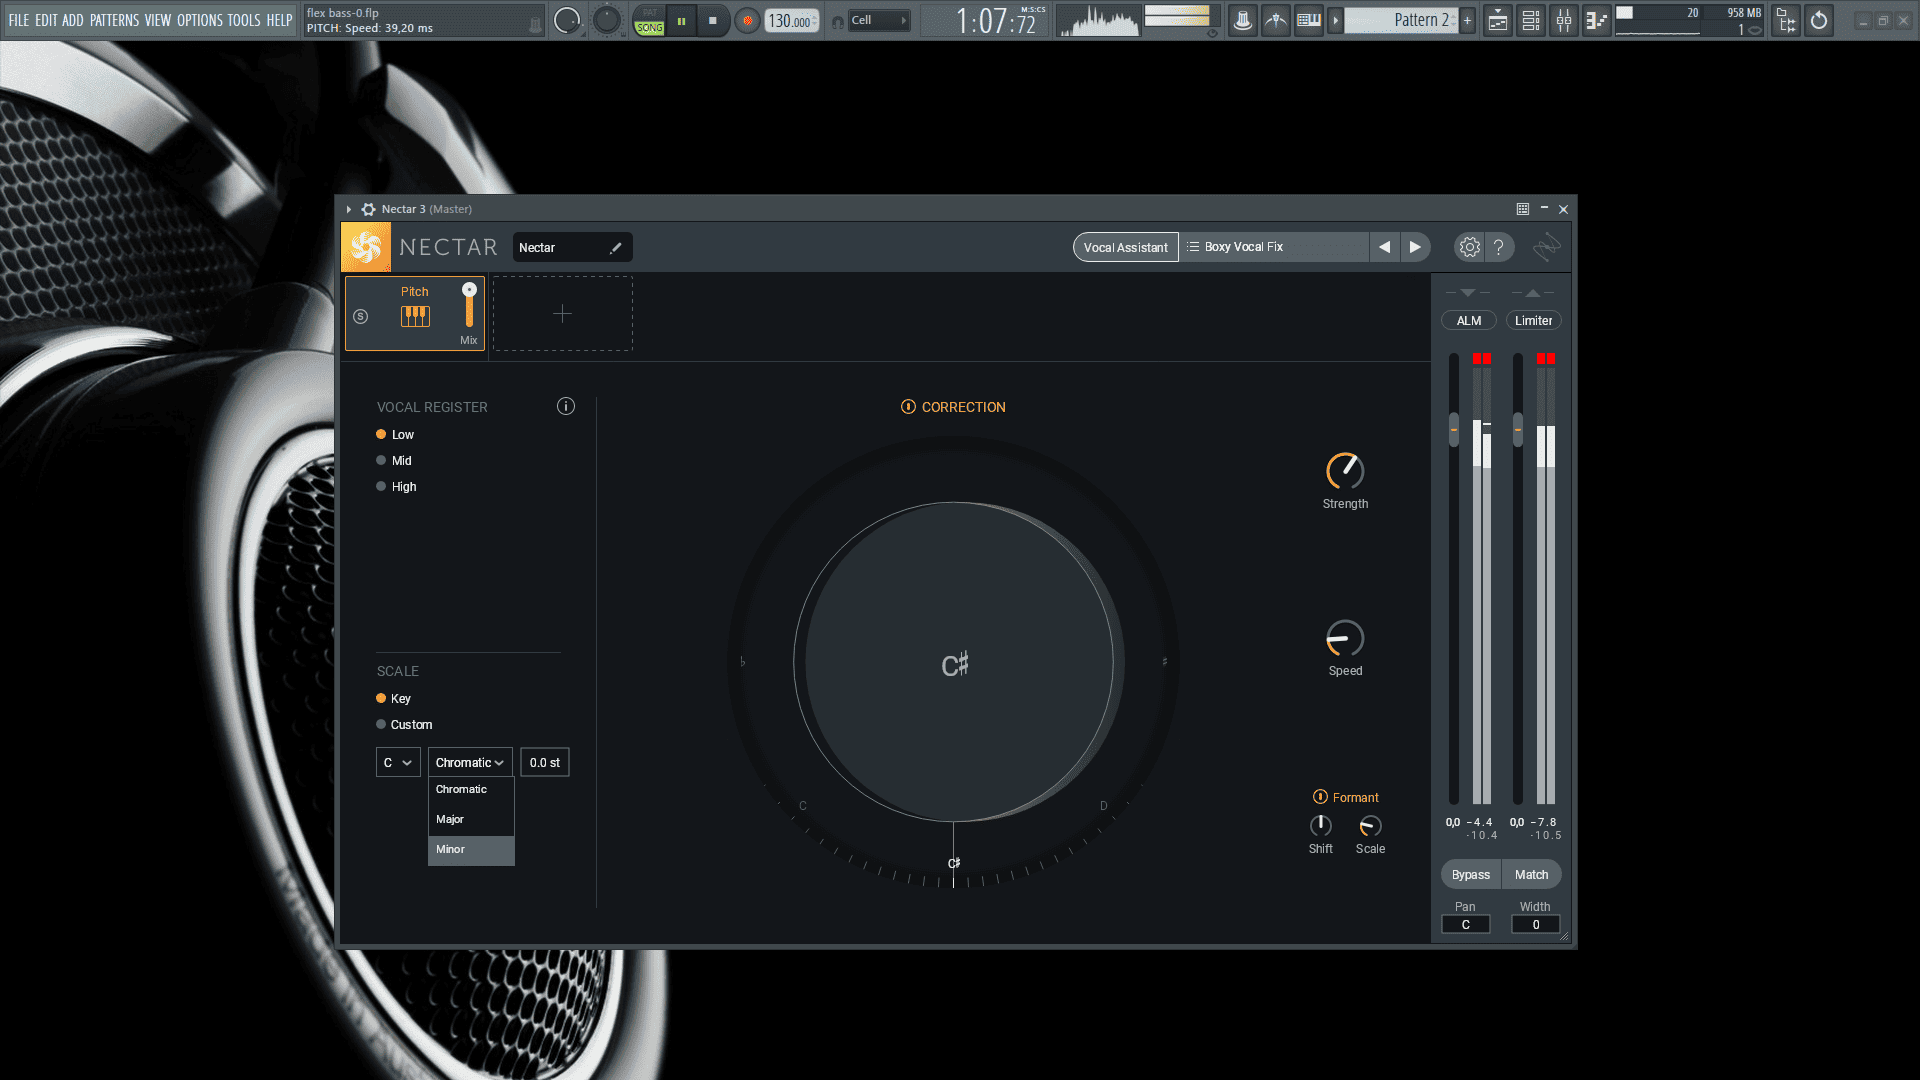1920x1080 pixels.
Task: Switch scale mode to Custom
Action: pos(381,725)
